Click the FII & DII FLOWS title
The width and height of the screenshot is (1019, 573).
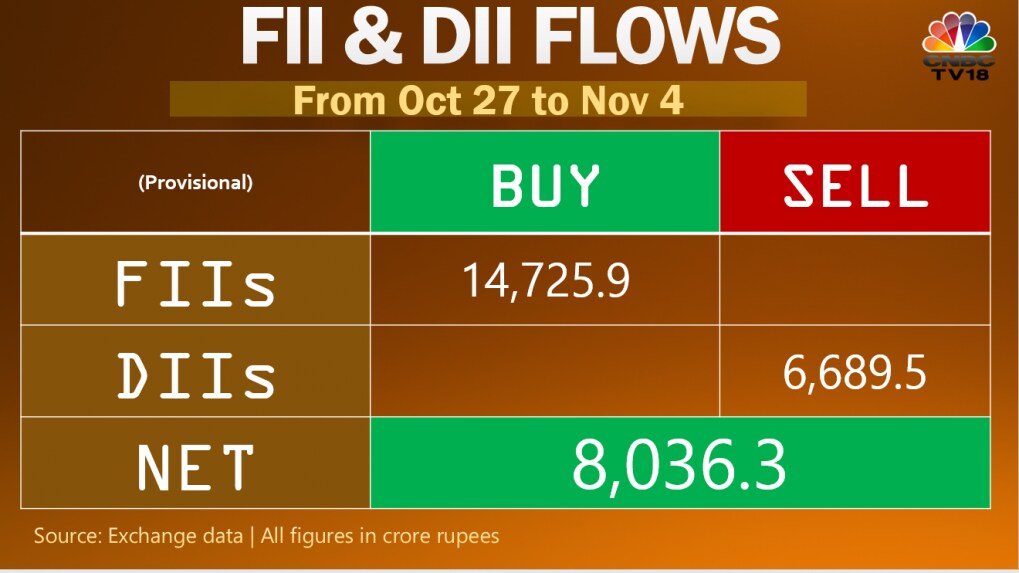click(510, 40)
